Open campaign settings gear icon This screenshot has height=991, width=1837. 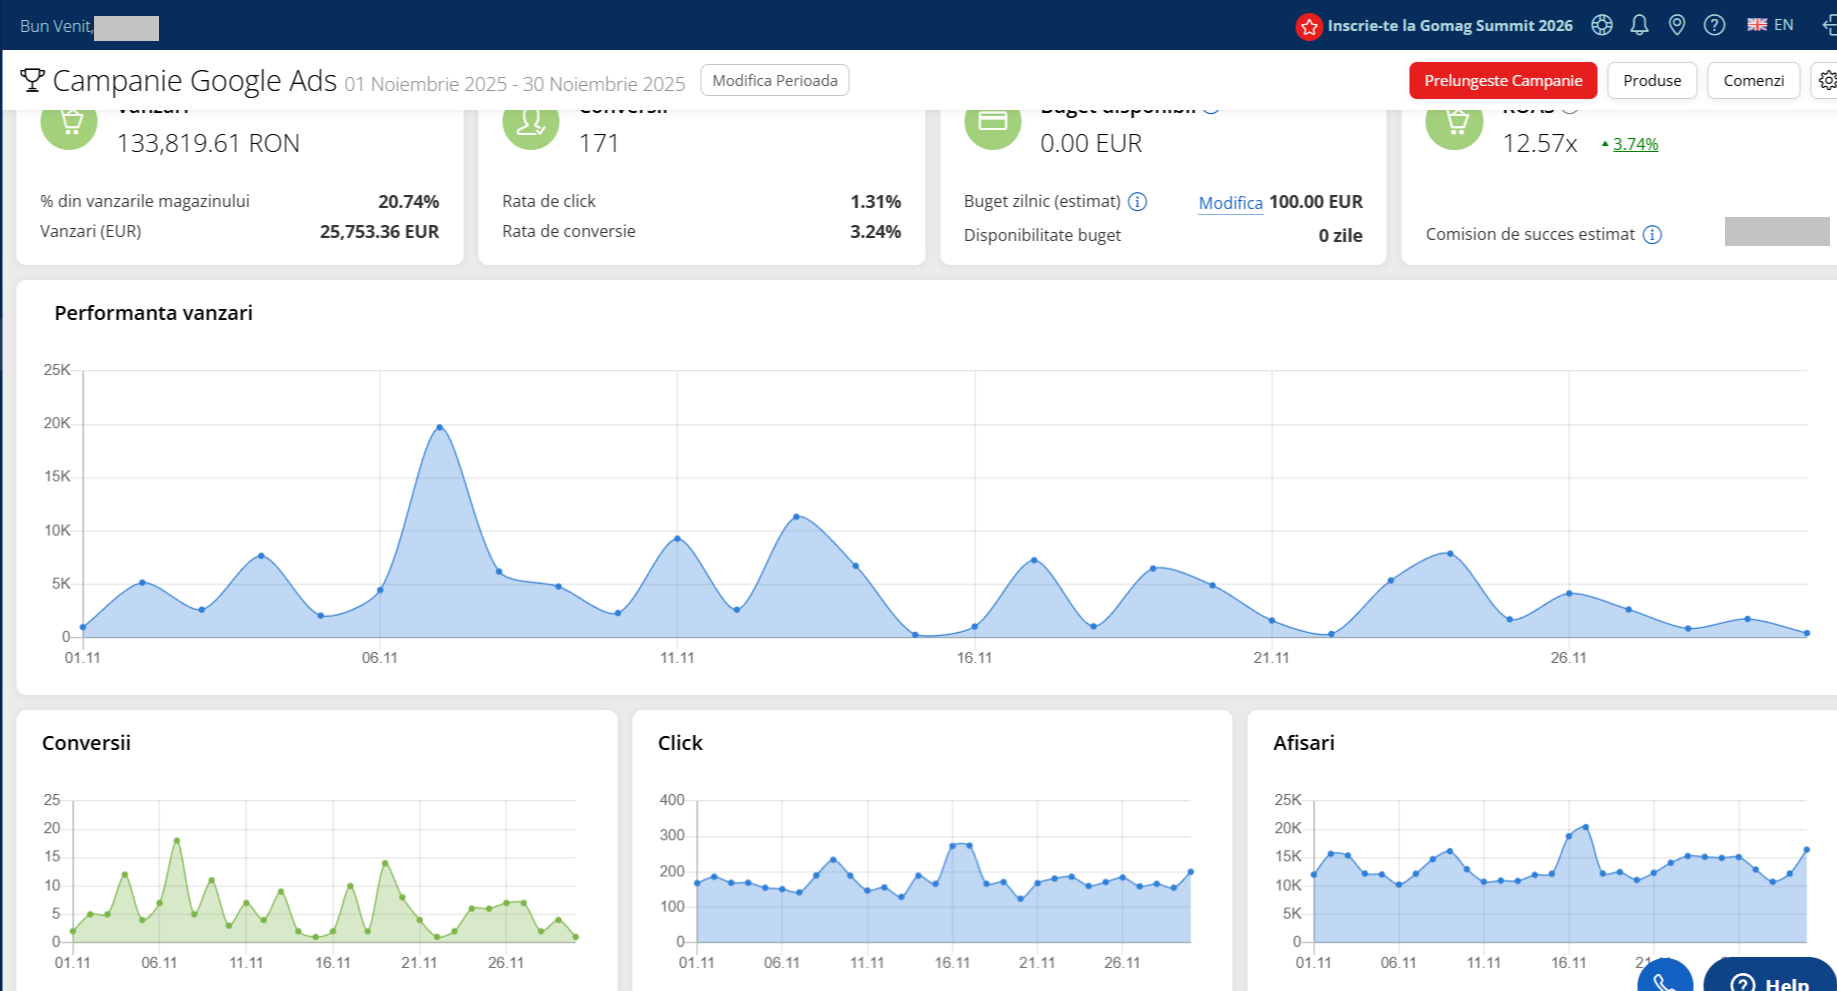click(1826, 81)
